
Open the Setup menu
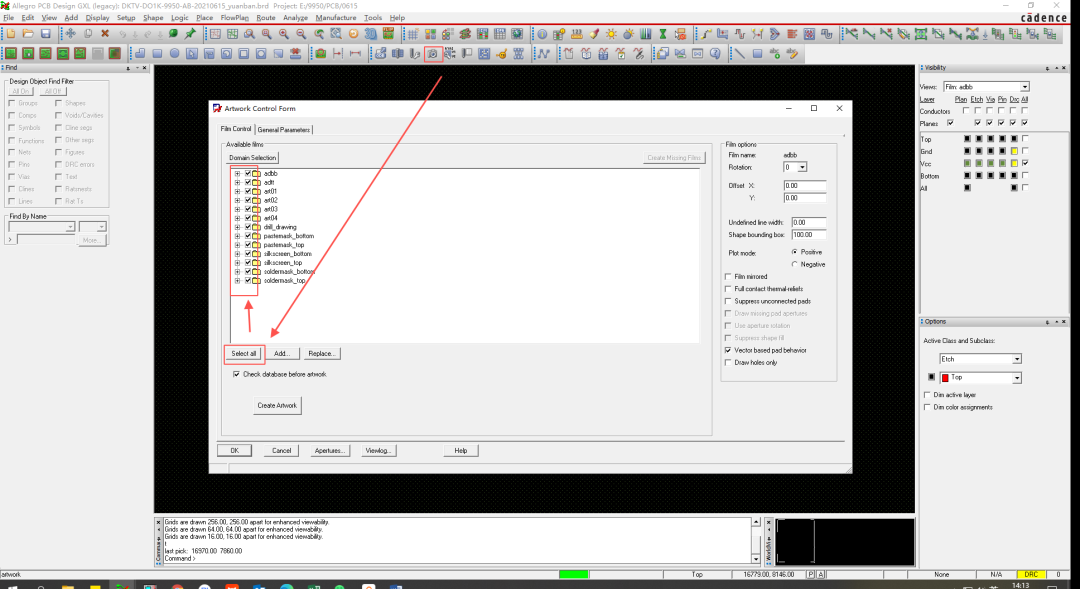coord(126,18)
